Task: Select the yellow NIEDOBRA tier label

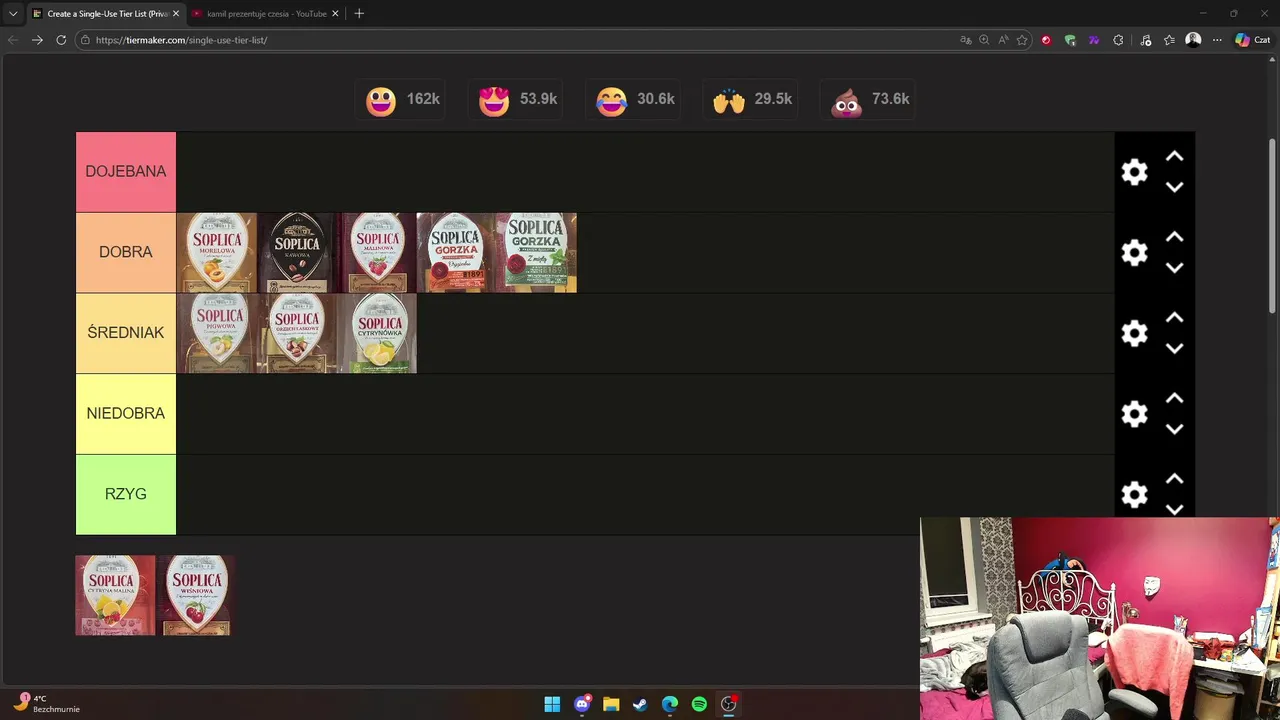Action: [x=126, y=414]
